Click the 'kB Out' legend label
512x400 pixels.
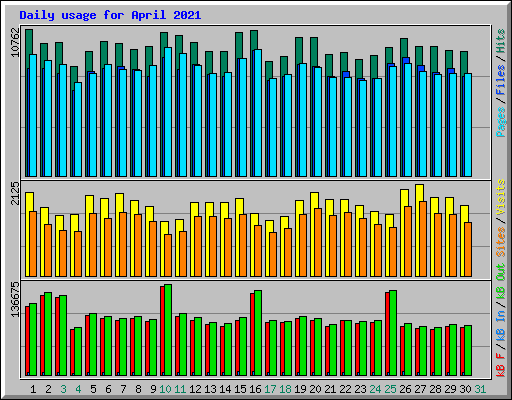501,281
